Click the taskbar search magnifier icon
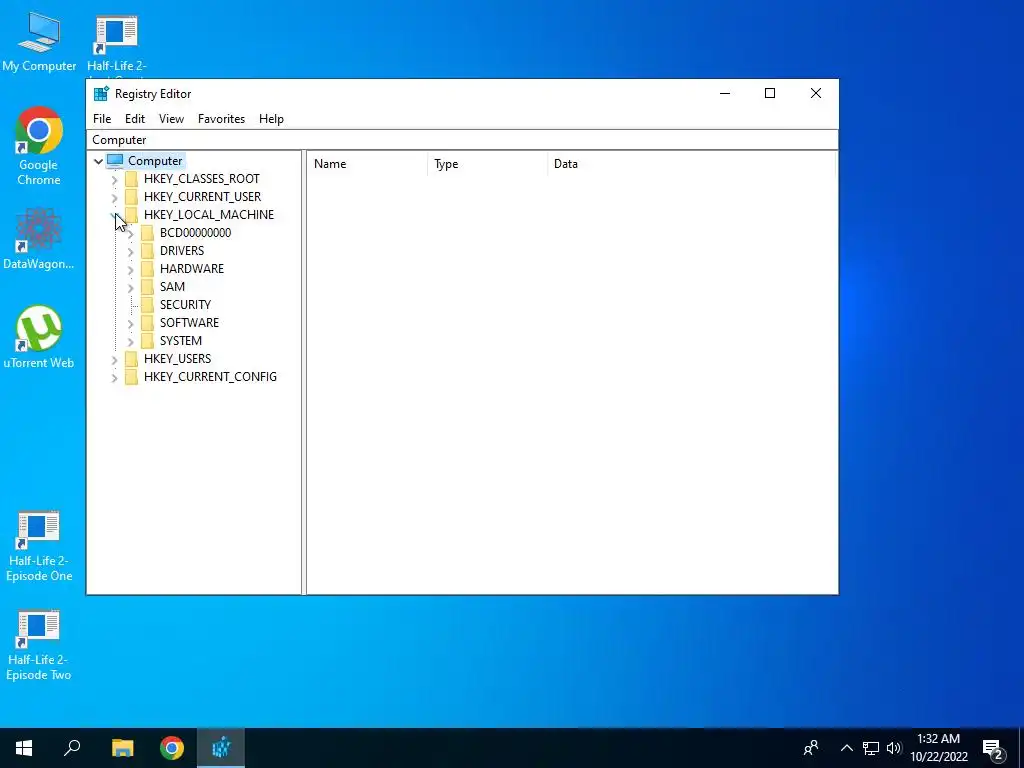This screenshot has height=768, width=1024. 72,748
